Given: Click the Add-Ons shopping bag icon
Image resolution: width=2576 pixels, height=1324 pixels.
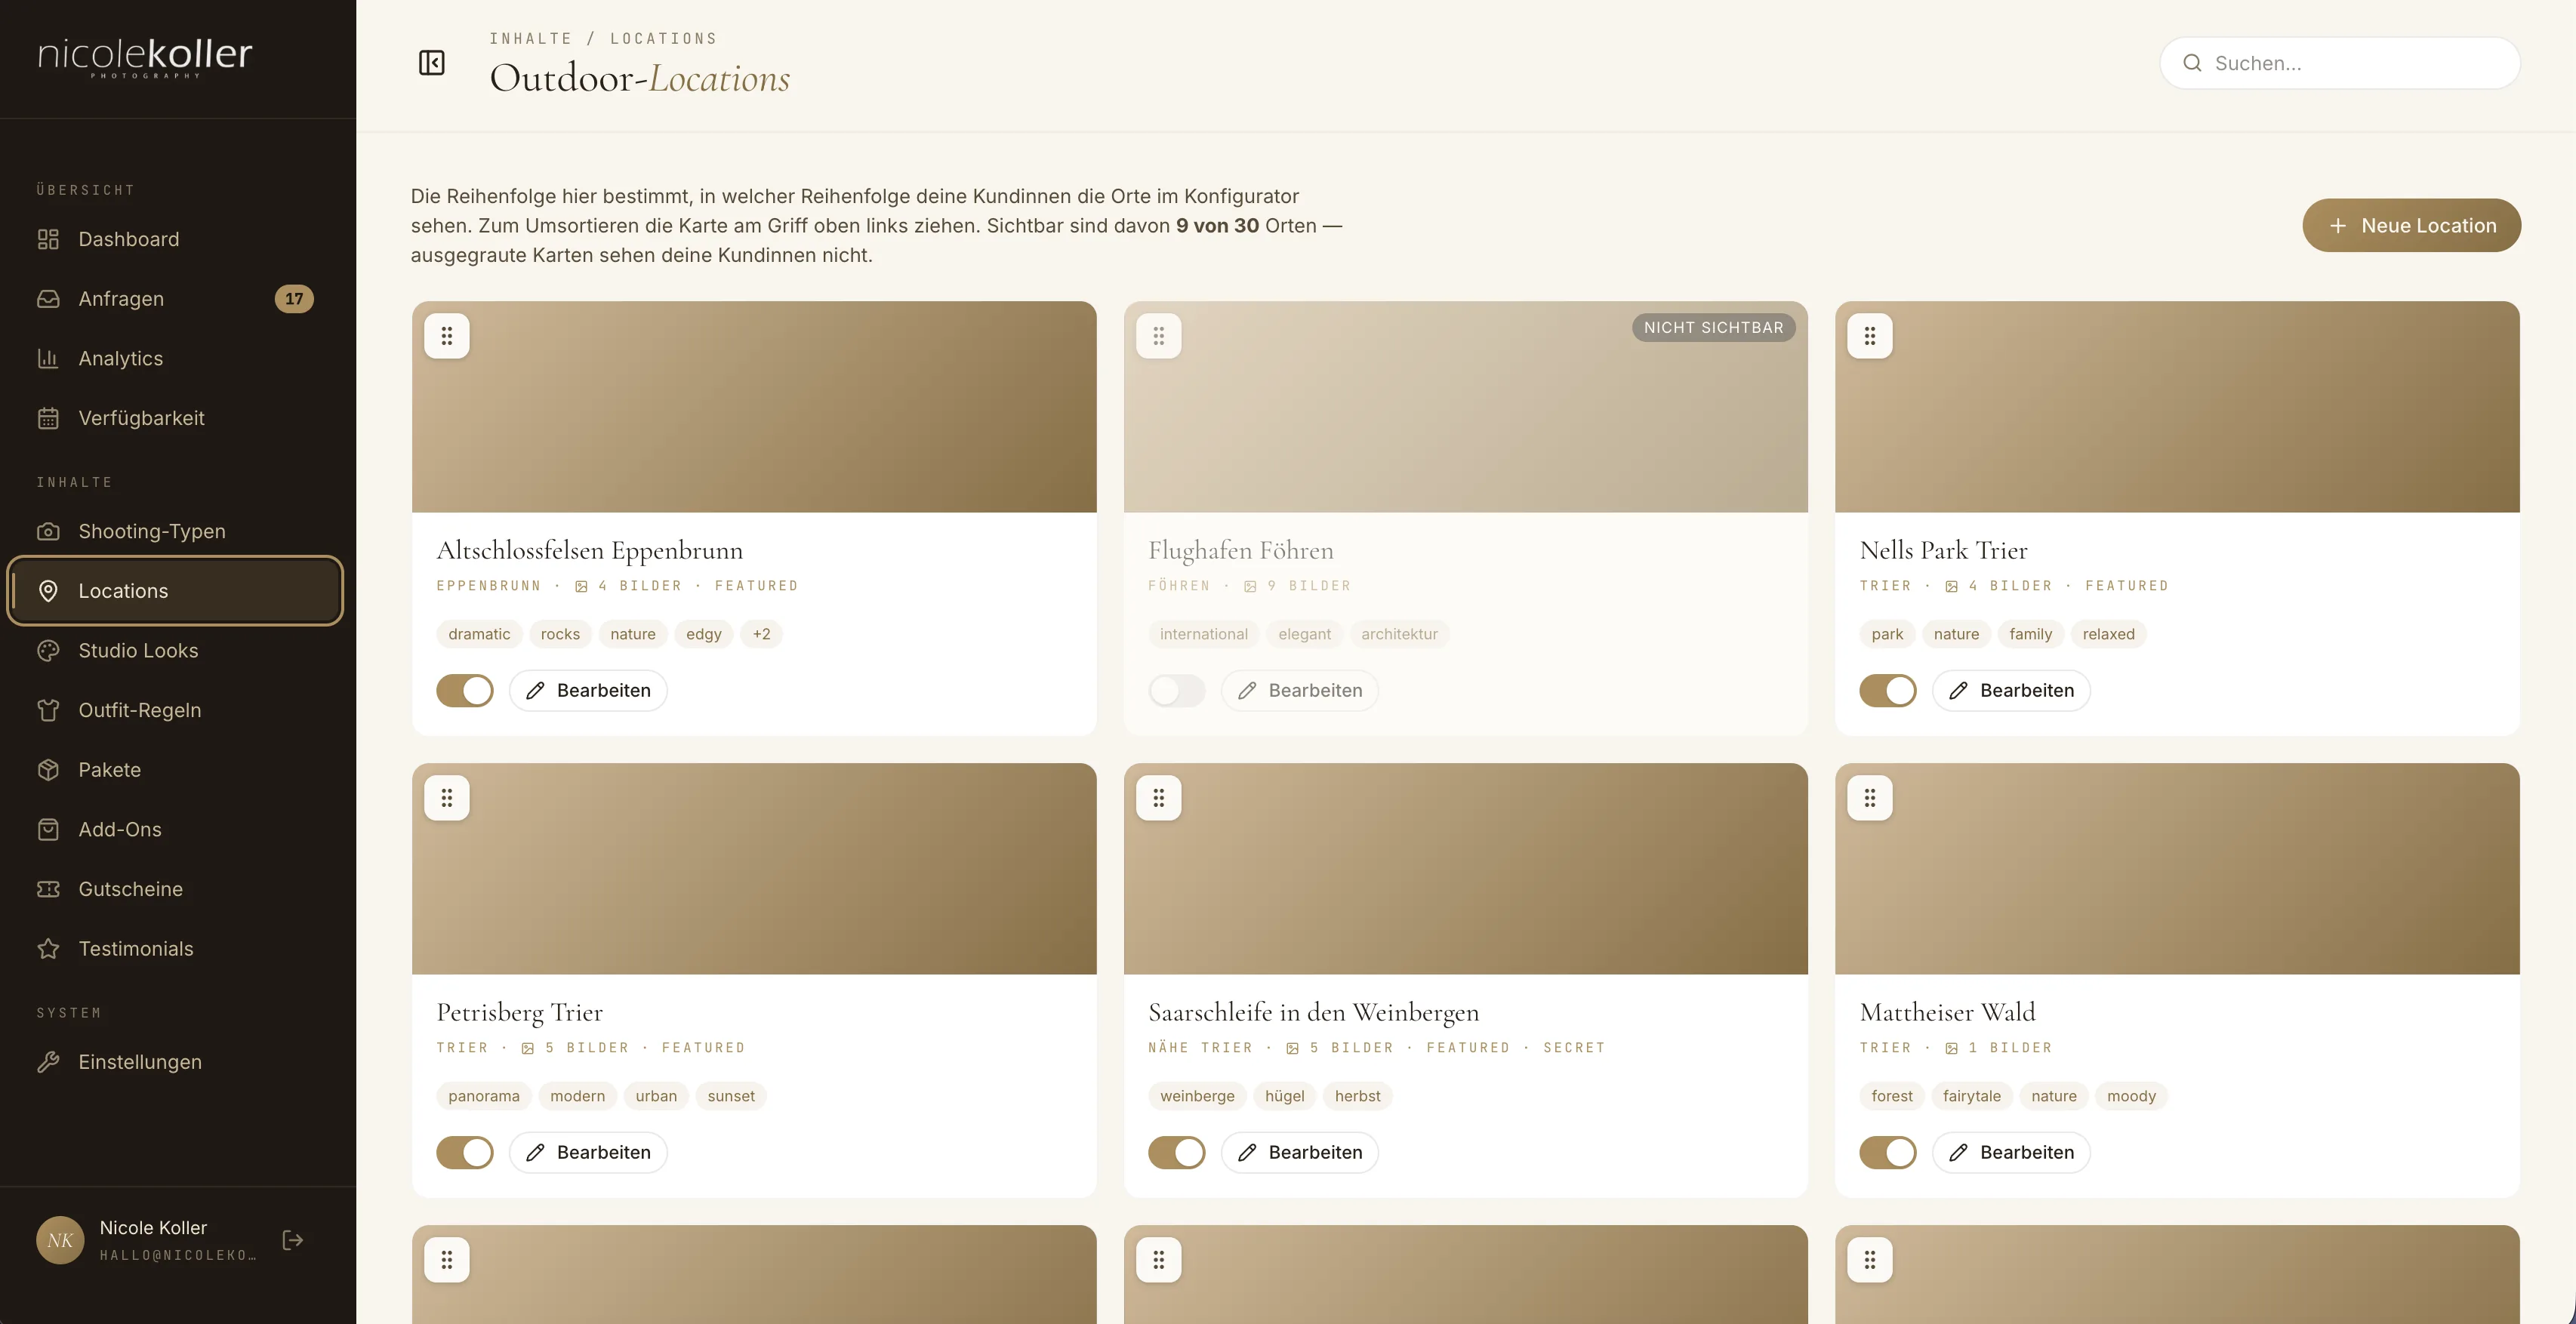Looking at the screenshot, I should (48, 829).
